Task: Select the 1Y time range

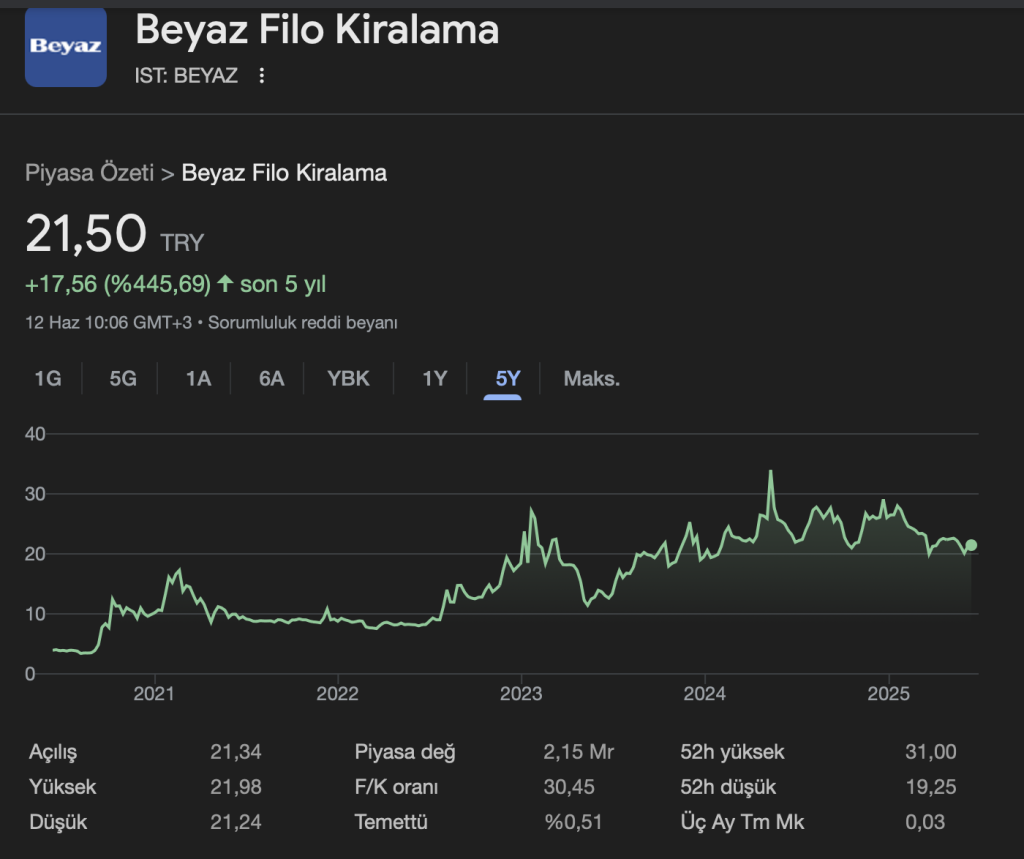Action: click(x=434, y=379)
